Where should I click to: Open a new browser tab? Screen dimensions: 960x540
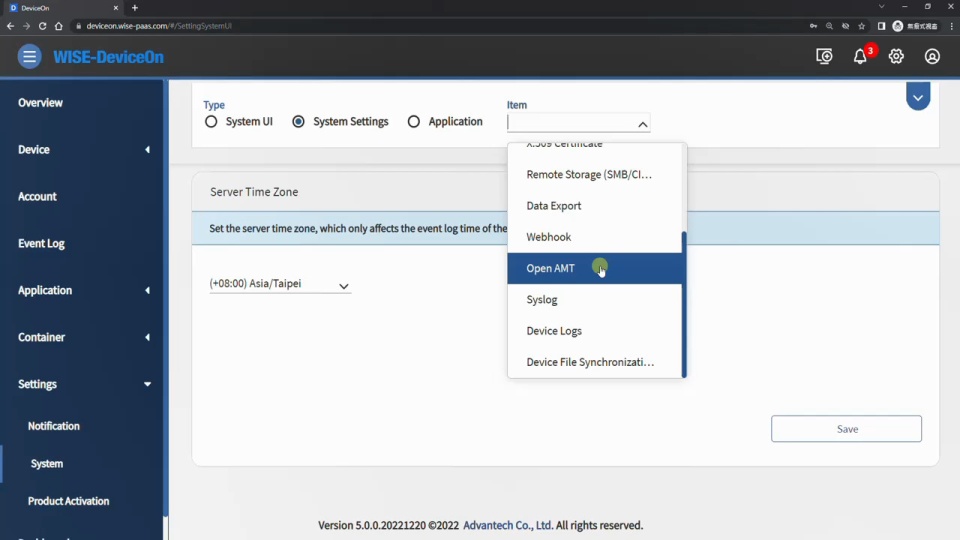pyautogui.click(x=135, y=8)
